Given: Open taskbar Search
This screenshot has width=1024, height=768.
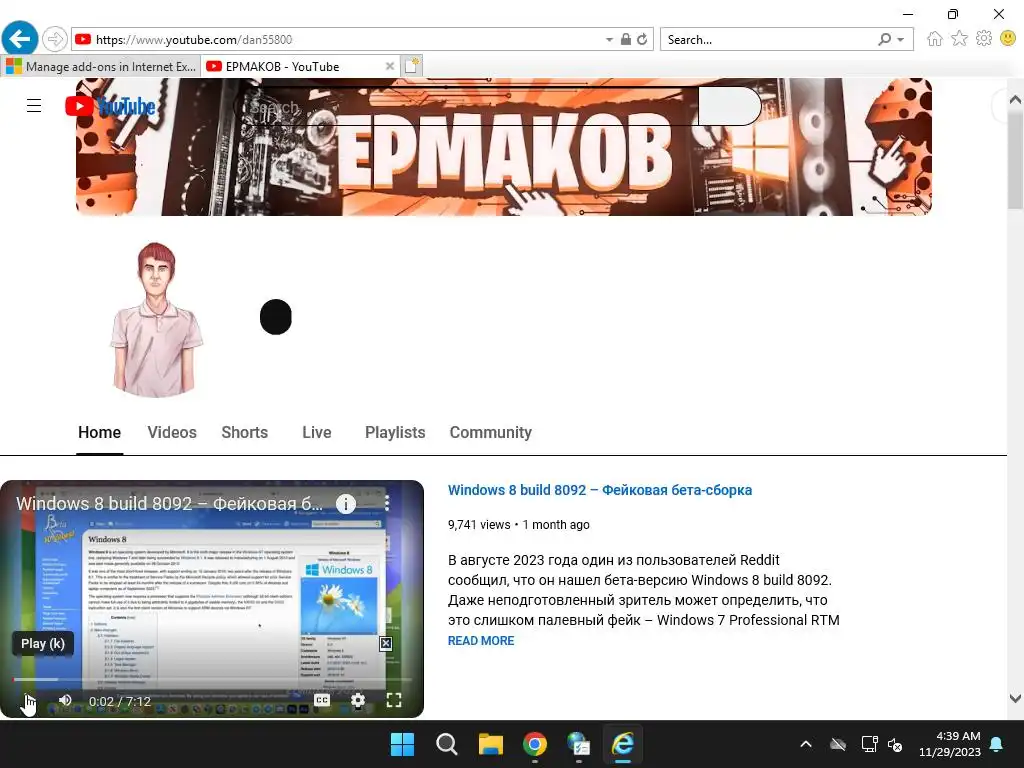Looking at the screenshot, I should (447, 744).
